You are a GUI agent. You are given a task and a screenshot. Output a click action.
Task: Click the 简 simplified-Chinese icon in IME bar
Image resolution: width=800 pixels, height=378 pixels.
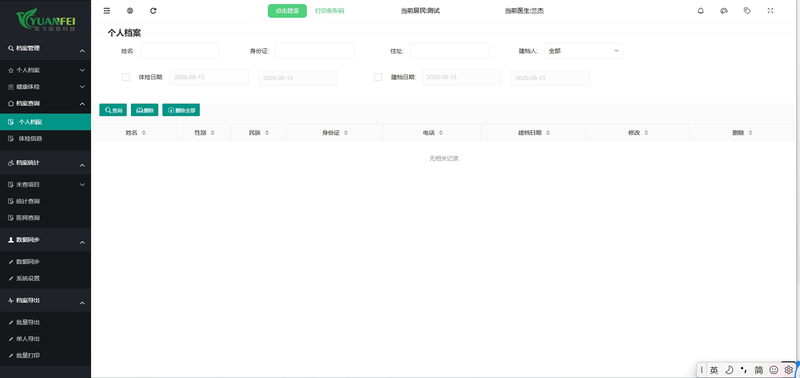tap(759, 370)
